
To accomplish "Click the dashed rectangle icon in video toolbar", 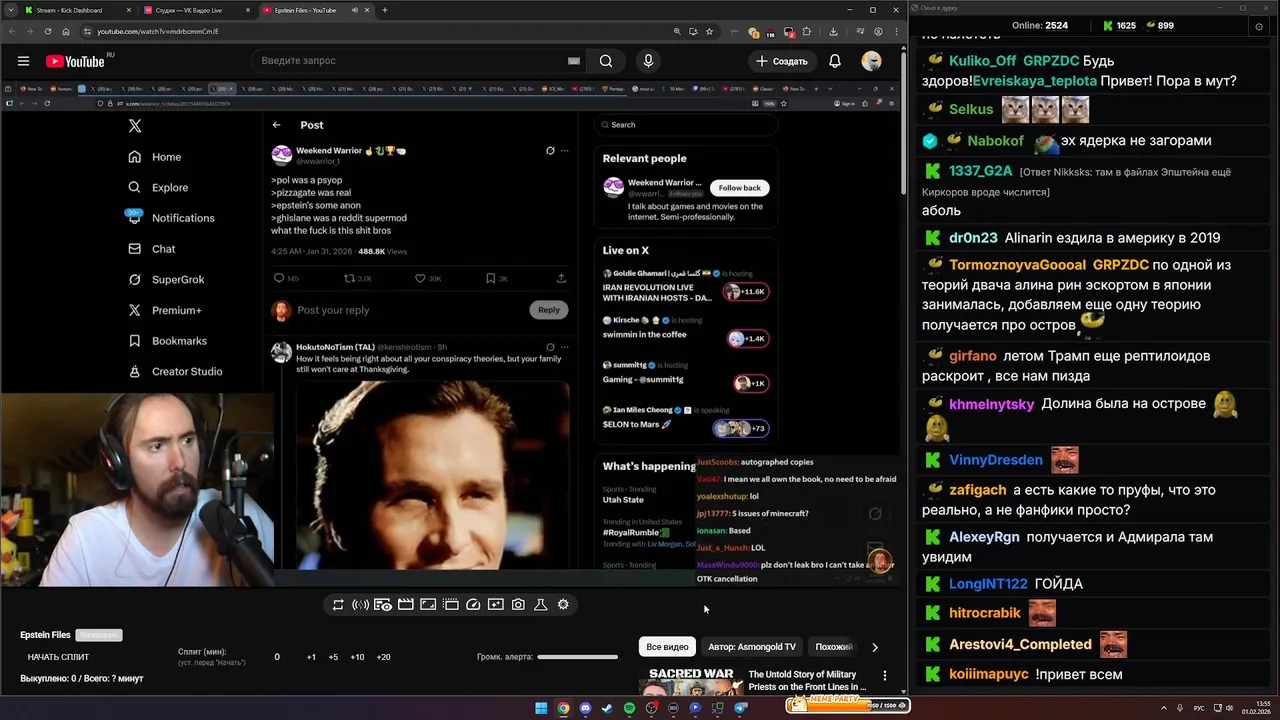I will point(451,605).
